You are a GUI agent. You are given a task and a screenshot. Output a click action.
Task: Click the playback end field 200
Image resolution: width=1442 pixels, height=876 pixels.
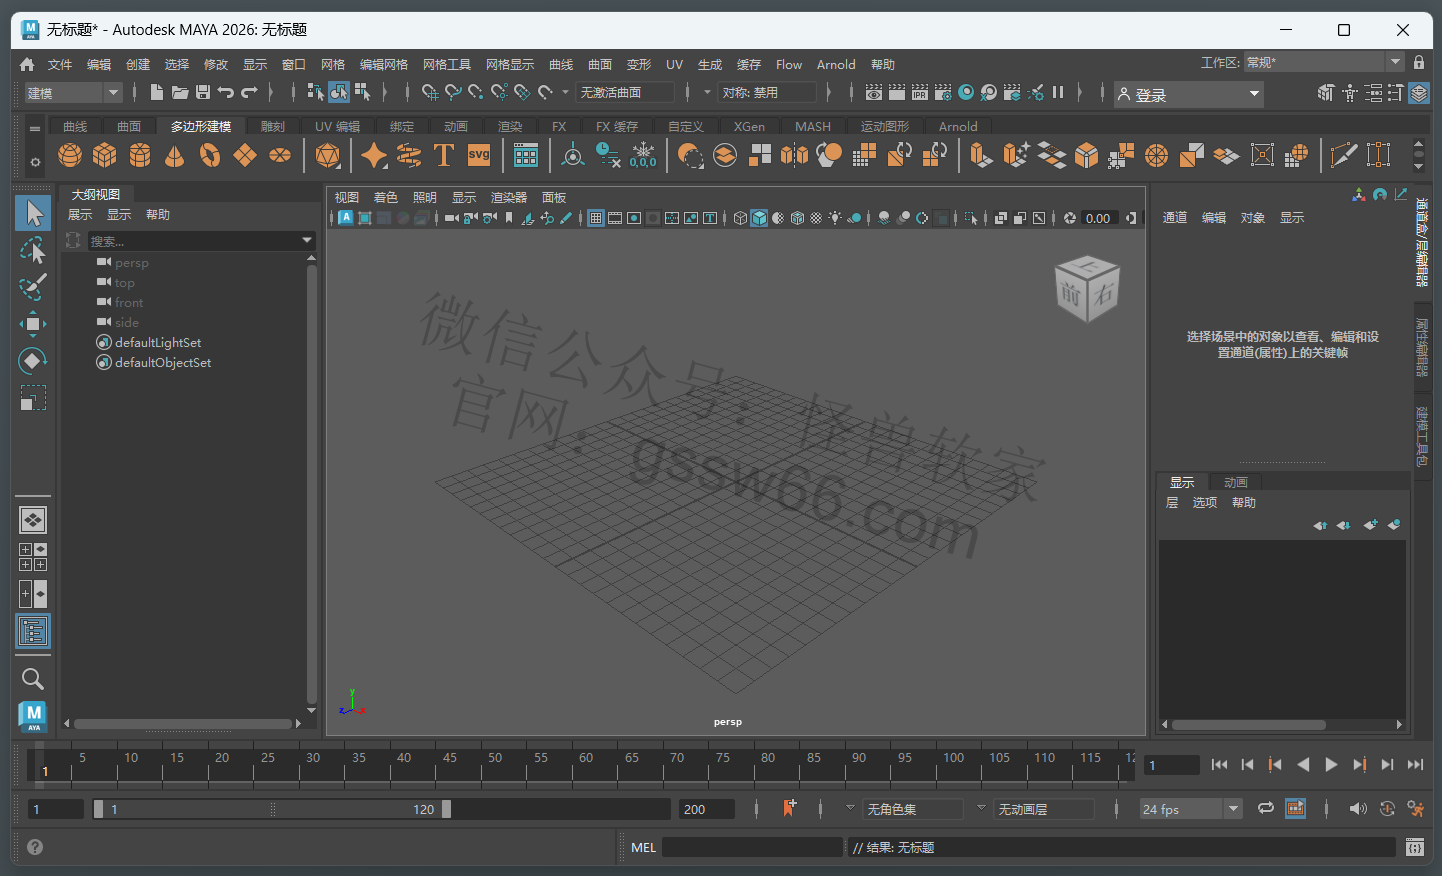(707, 809)
